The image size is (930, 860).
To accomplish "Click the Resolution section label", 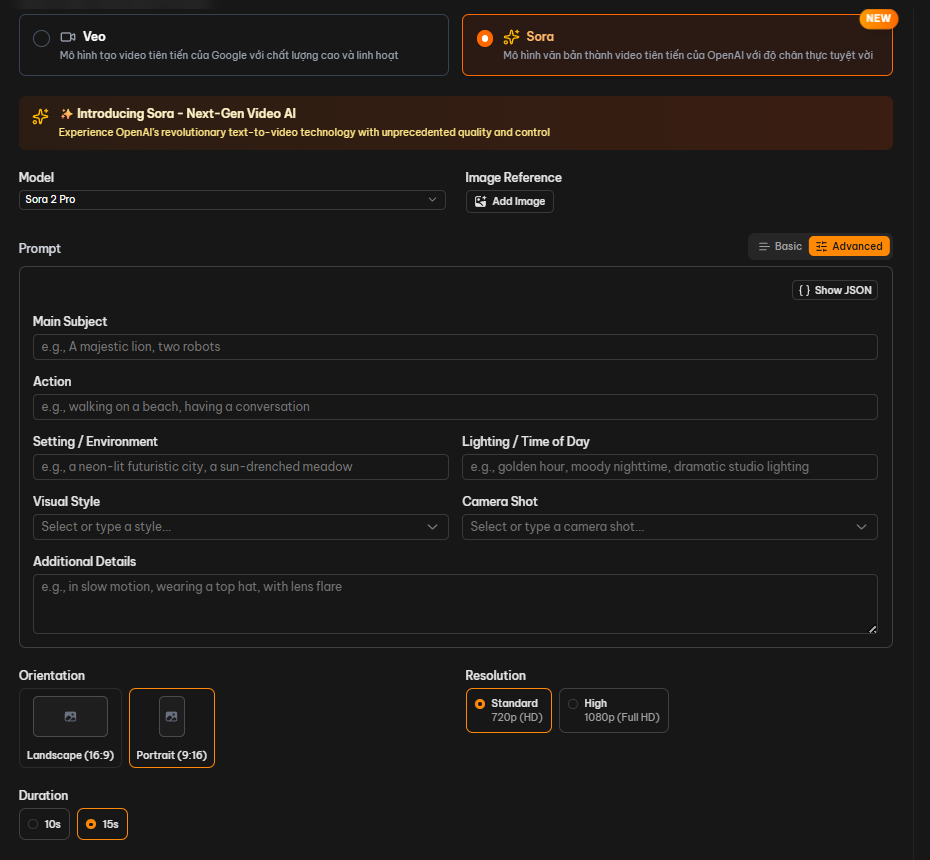I will click(x=495, y=676).
